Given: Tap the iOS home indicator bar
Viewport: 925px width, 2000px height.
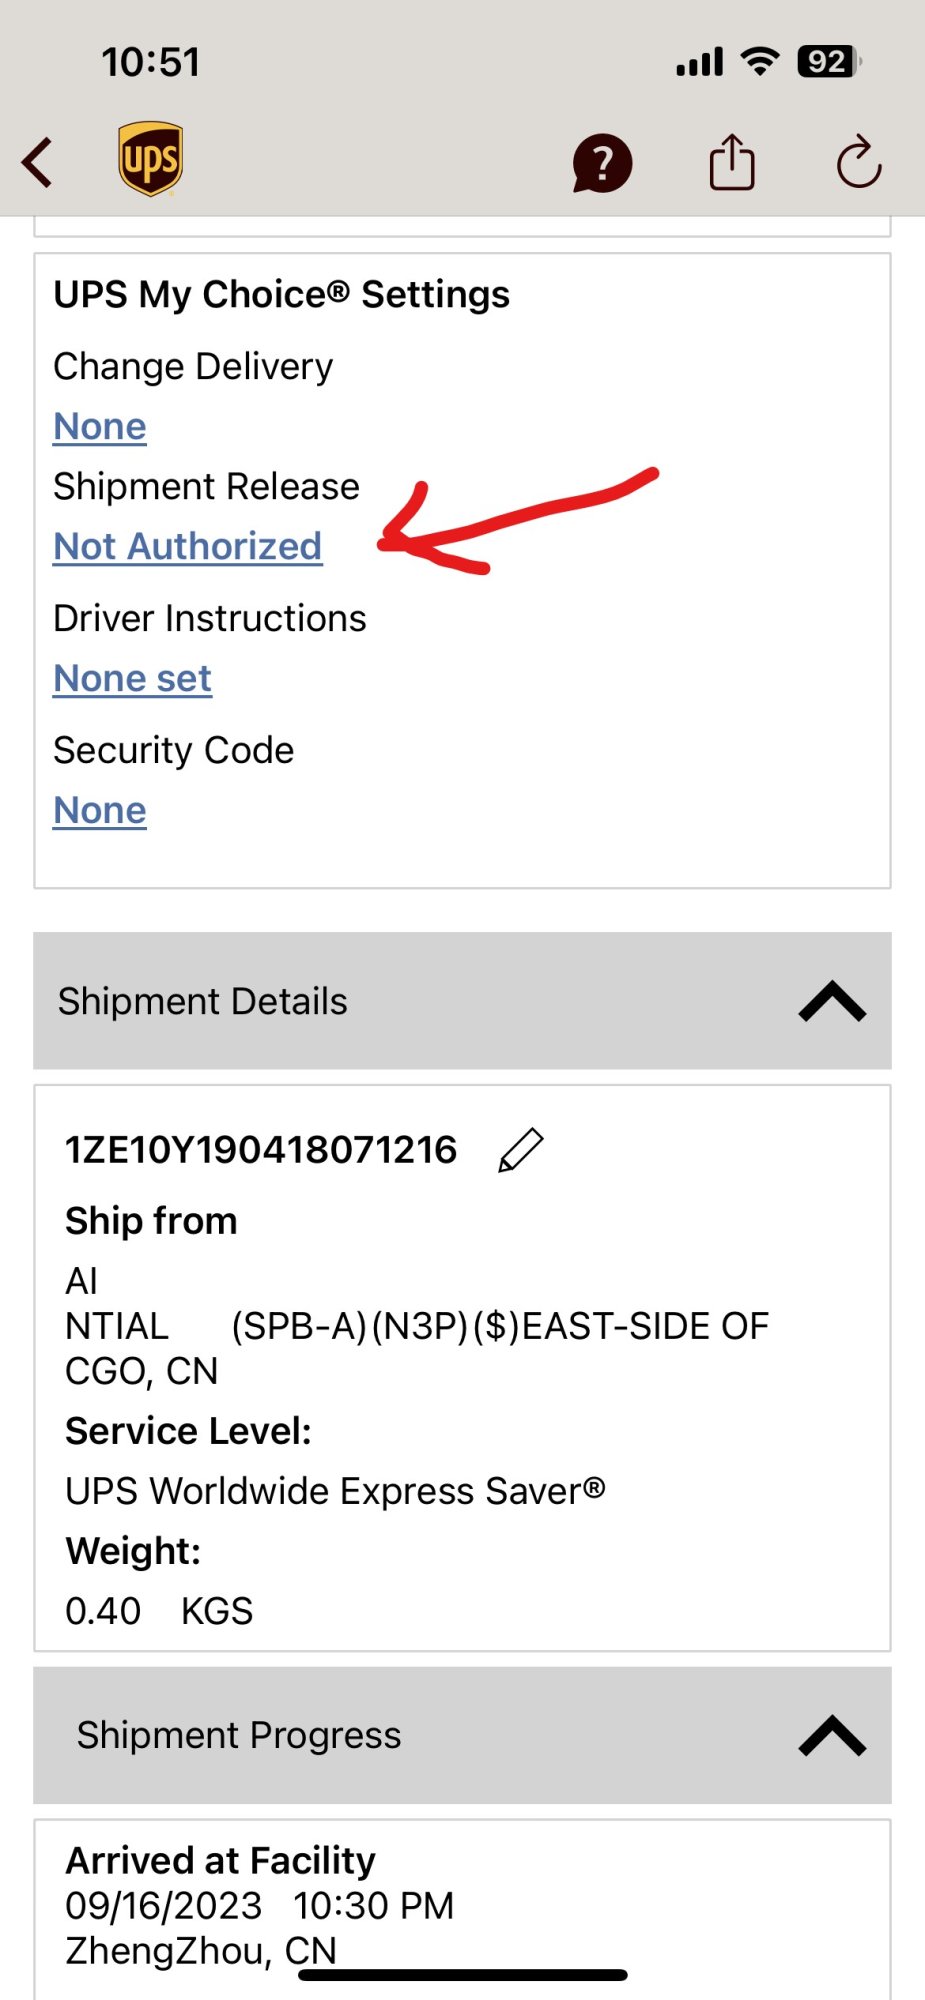Looking at the screenshot, I should (x=462, y=1975).
